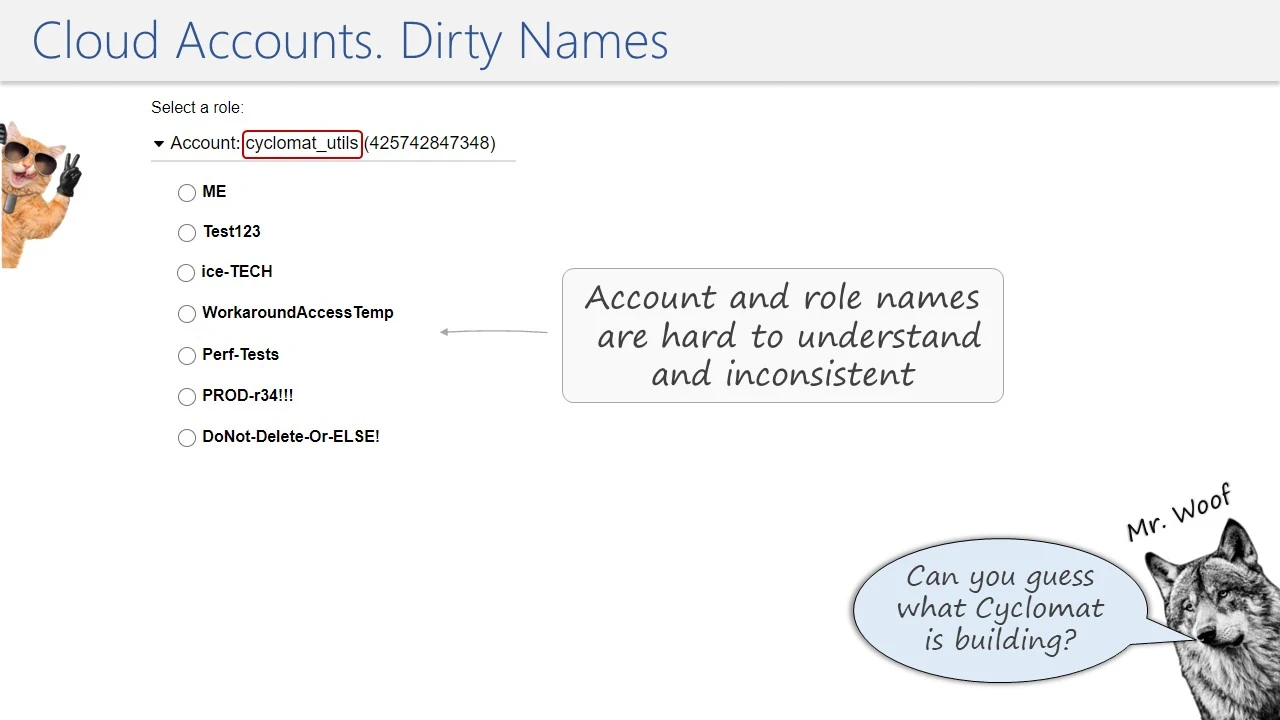The width and height of the screenshot is (1280, 720).
Task: Click the DoNot-Delete-Or-ELSE! label text
Action: click(291, 437)
